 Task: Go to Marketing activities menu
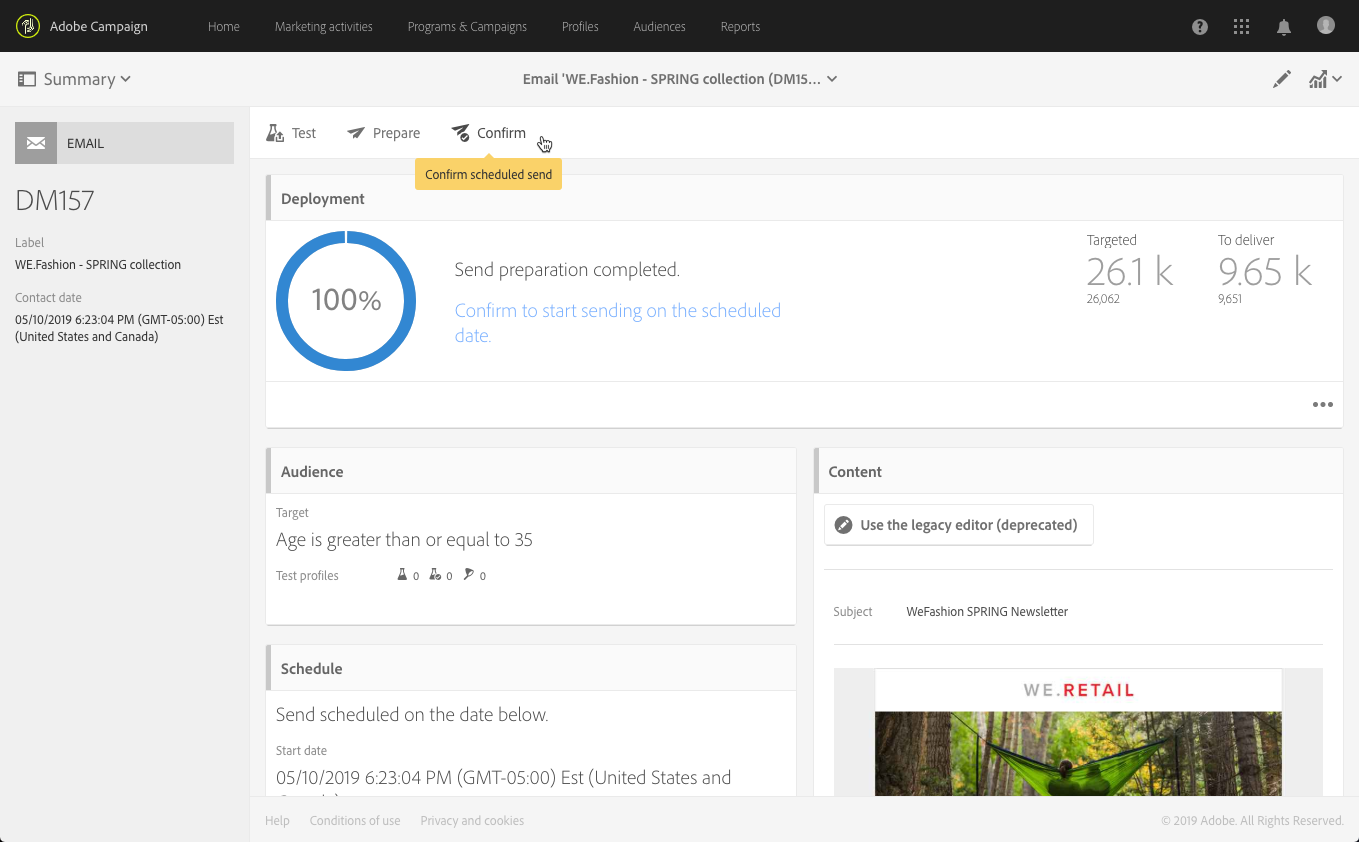pyautogui.click(x=323, y=26)
